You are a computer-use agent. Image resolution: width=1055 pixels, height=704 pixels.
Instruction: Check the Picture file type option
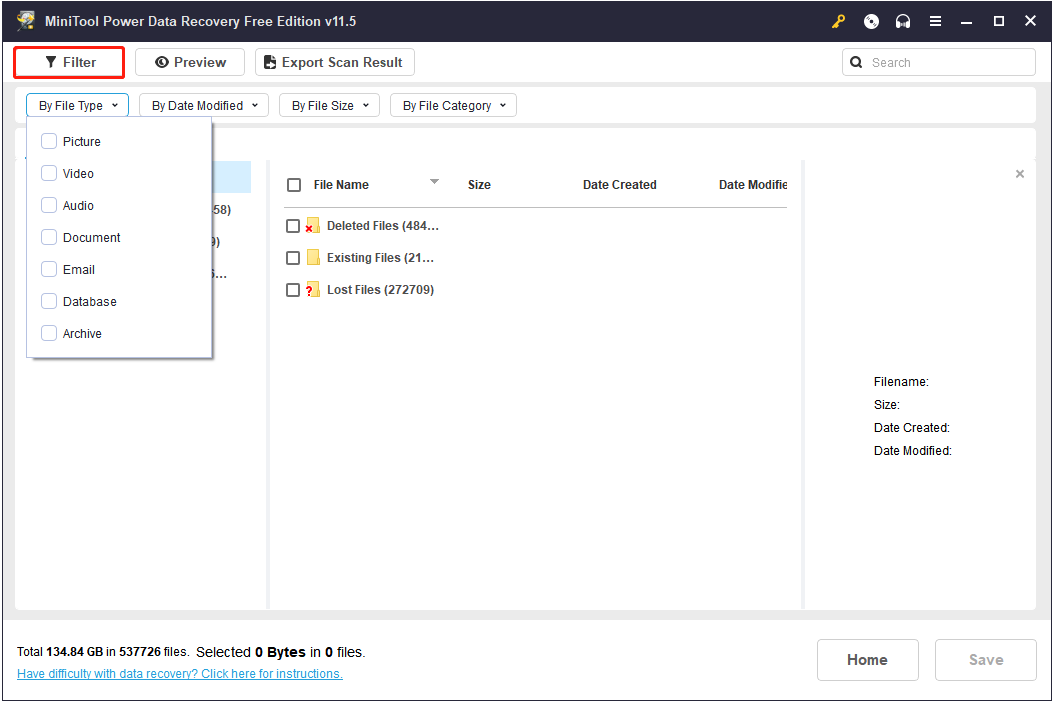(49, 141)
